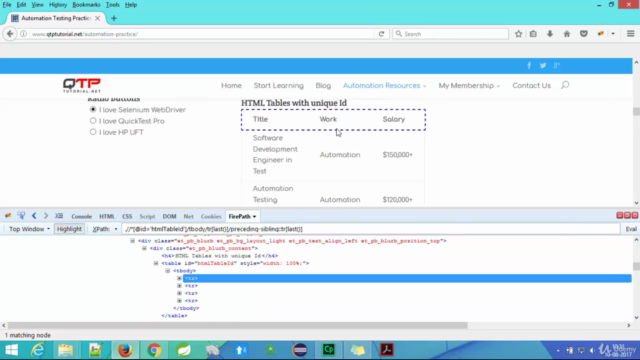This screenshot has height=360, width=640.
Task: Toggle the Firebug command line icon
Action: click(x=59, y=216)
